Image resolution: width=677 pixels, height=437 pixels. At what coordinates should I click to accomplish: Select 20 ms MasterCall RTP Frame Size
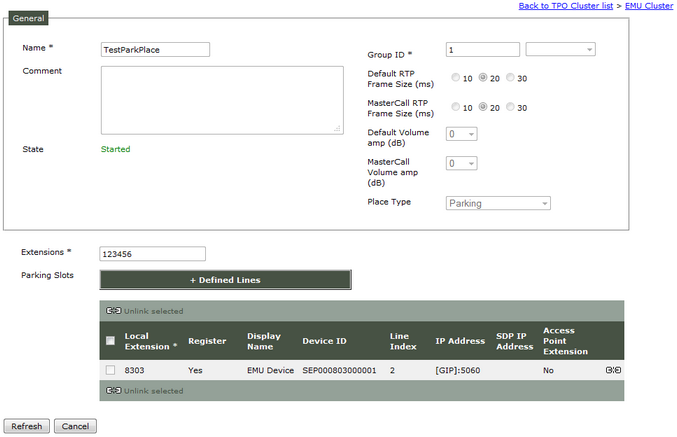(483, 107)
